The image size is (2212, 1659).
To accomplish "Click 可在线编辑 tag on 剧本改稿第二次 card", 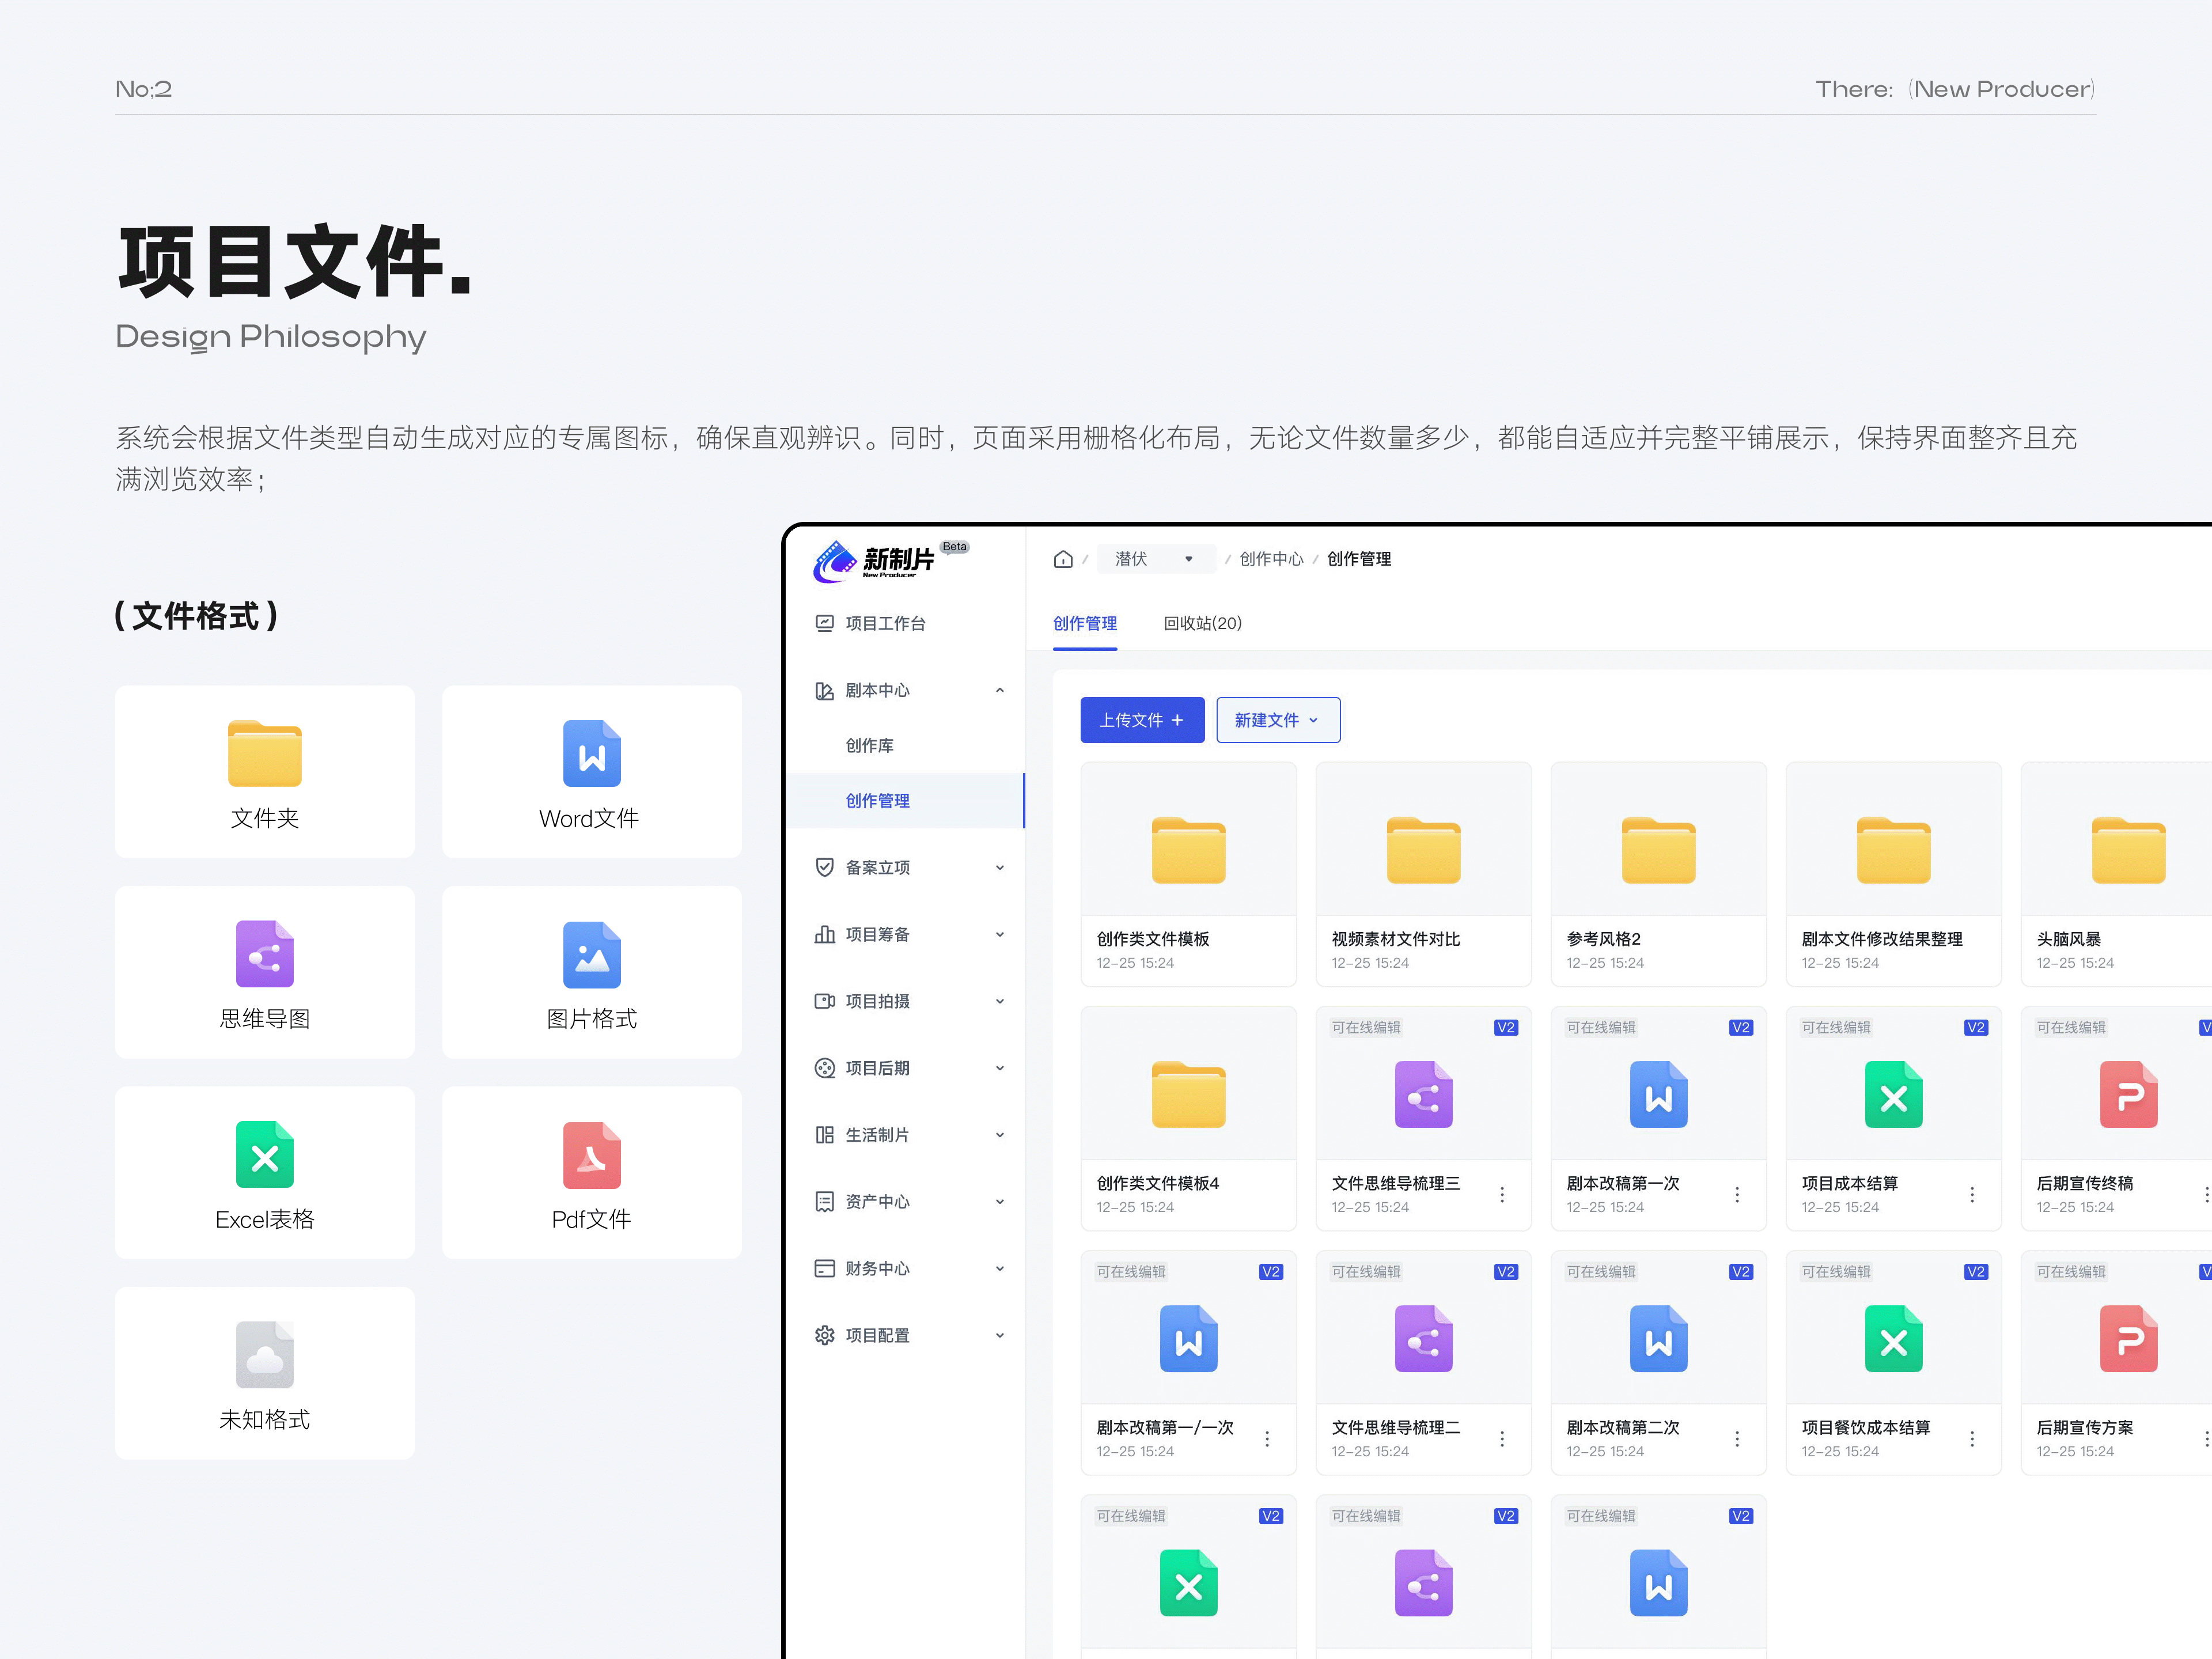I will [1601, 1271].
